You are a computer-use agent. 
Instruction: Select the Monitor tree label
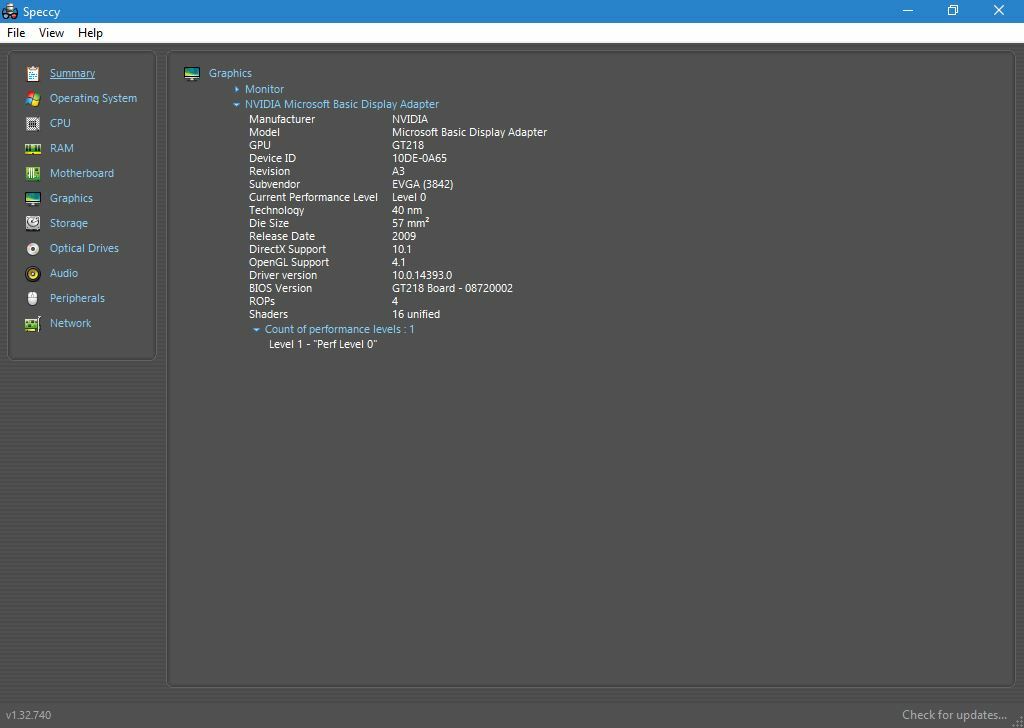point(264,89)
